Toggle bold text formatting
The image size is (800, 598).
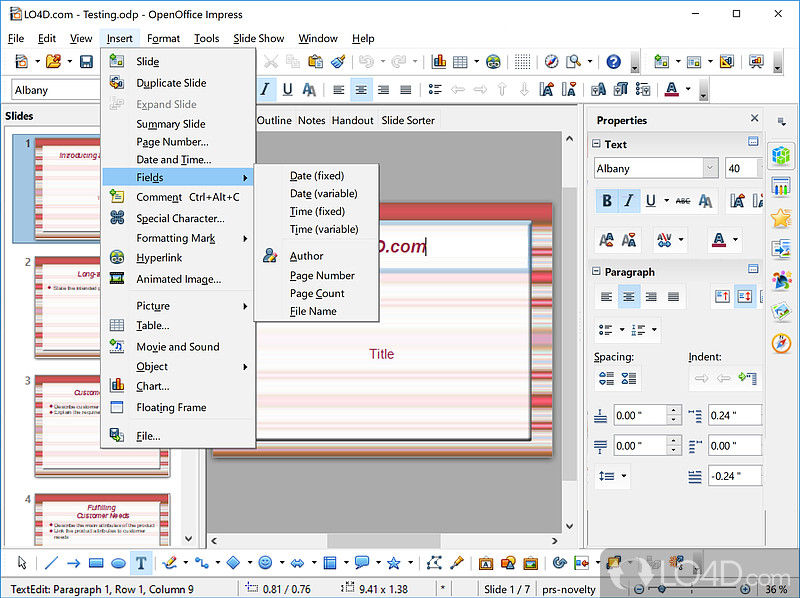[x=607, y=200]
